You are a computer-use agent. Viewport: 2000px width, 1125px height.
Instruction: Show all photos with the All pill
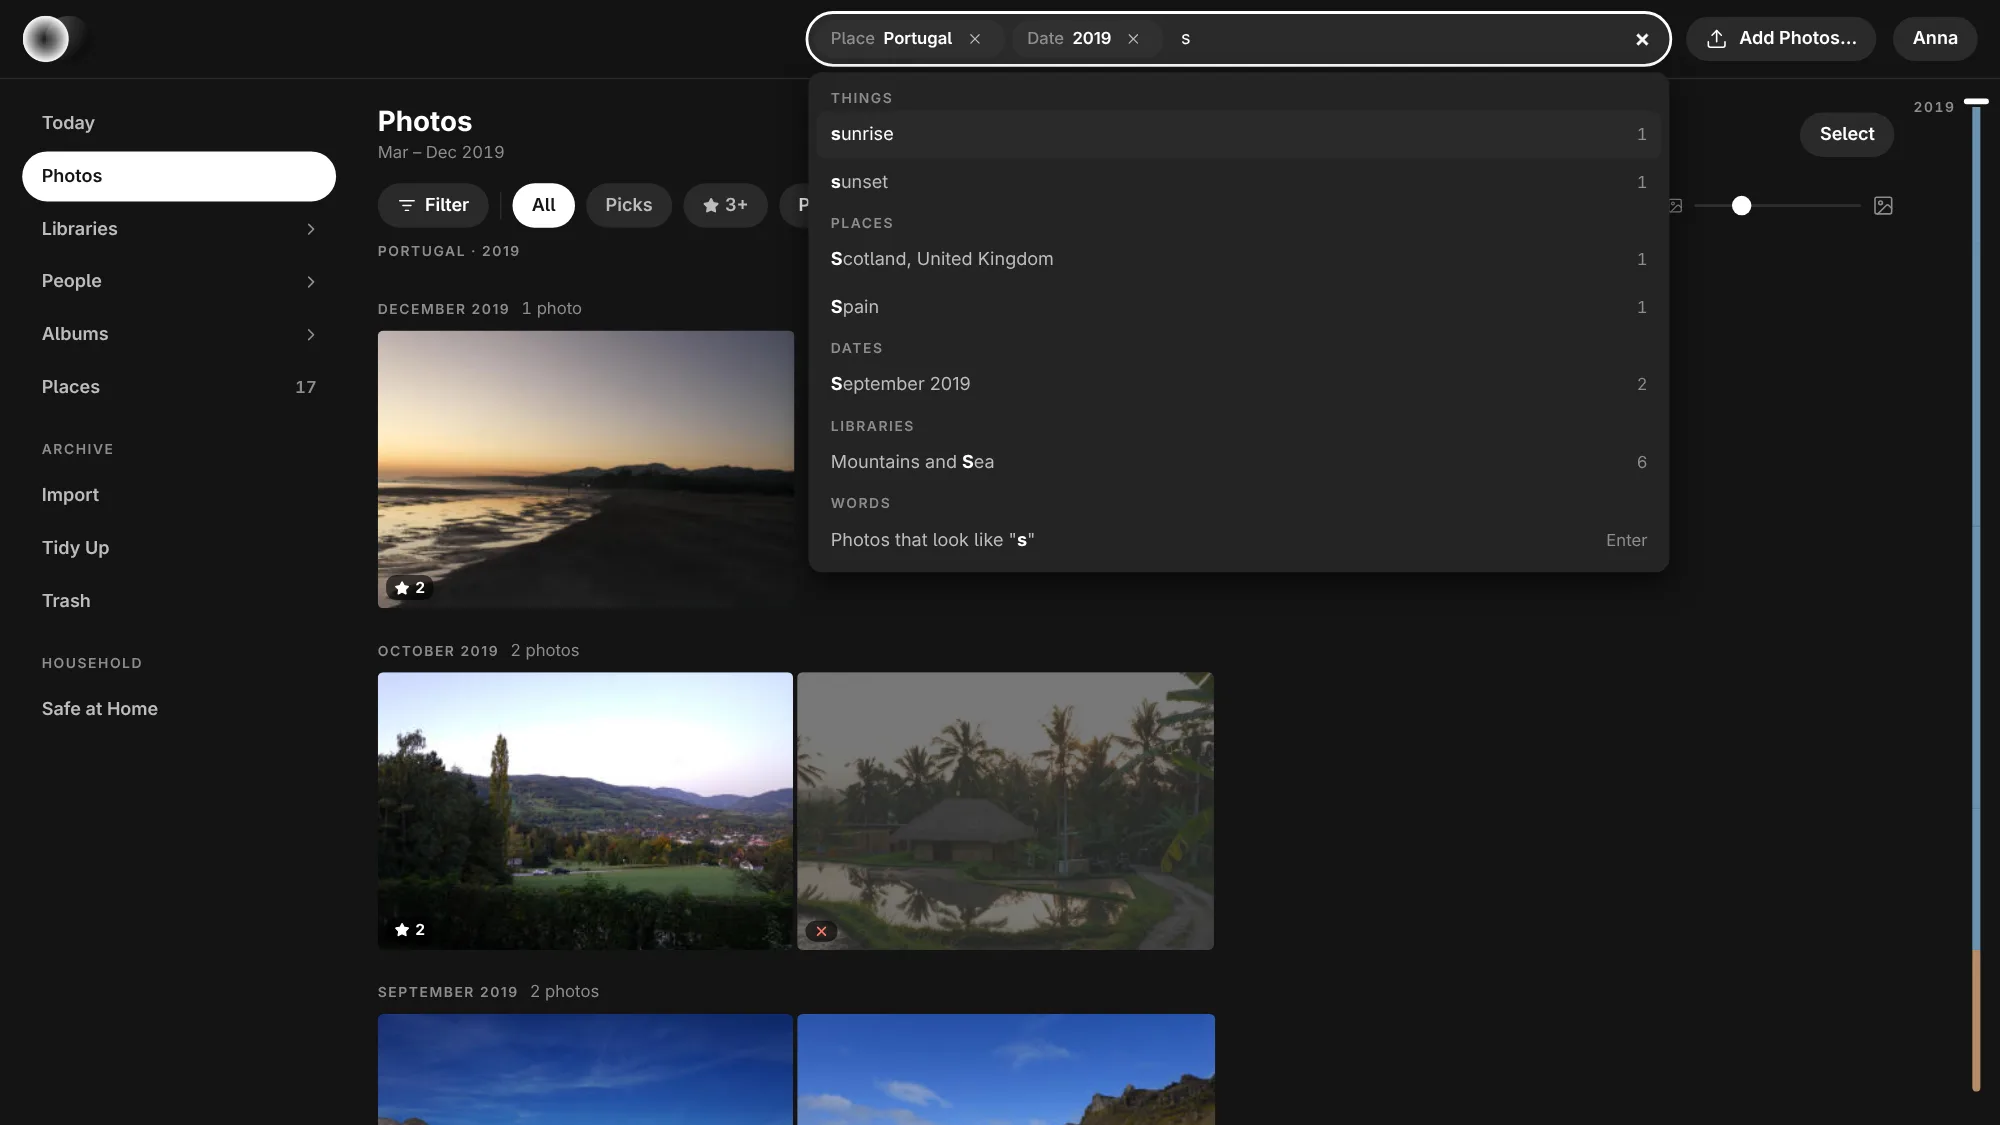(x=543, y=205)
